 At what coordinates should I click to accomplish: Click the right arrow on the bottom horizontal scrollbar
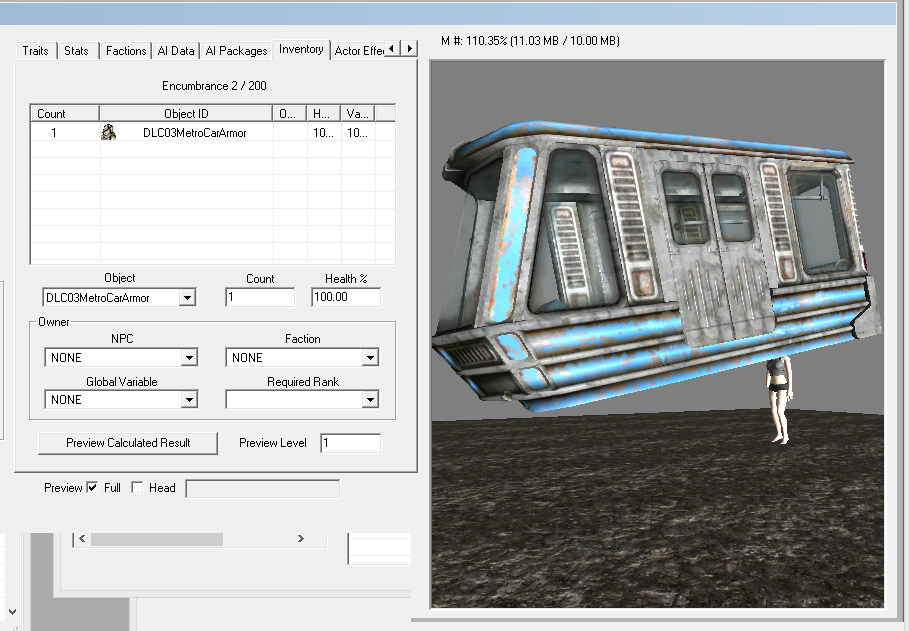click(300, 538)
